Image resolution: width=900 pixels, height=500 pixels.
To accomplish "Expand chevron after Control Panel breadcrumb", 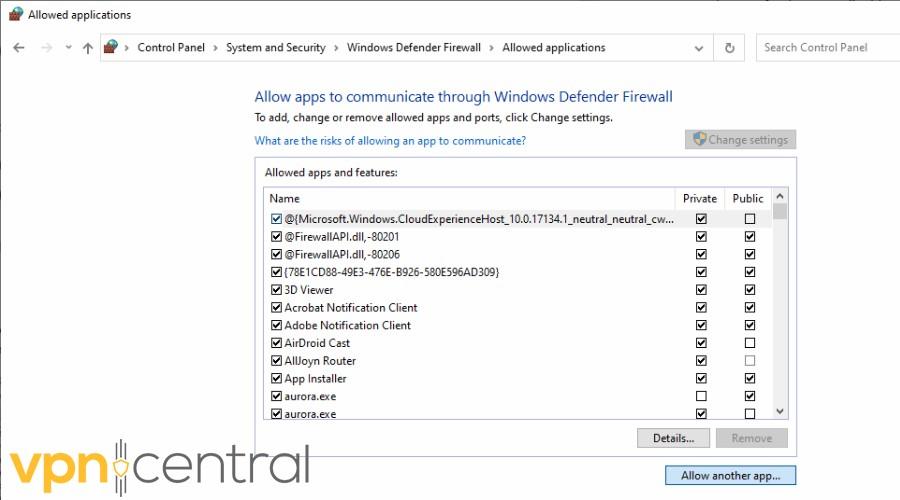I will (x=215, y=48).
